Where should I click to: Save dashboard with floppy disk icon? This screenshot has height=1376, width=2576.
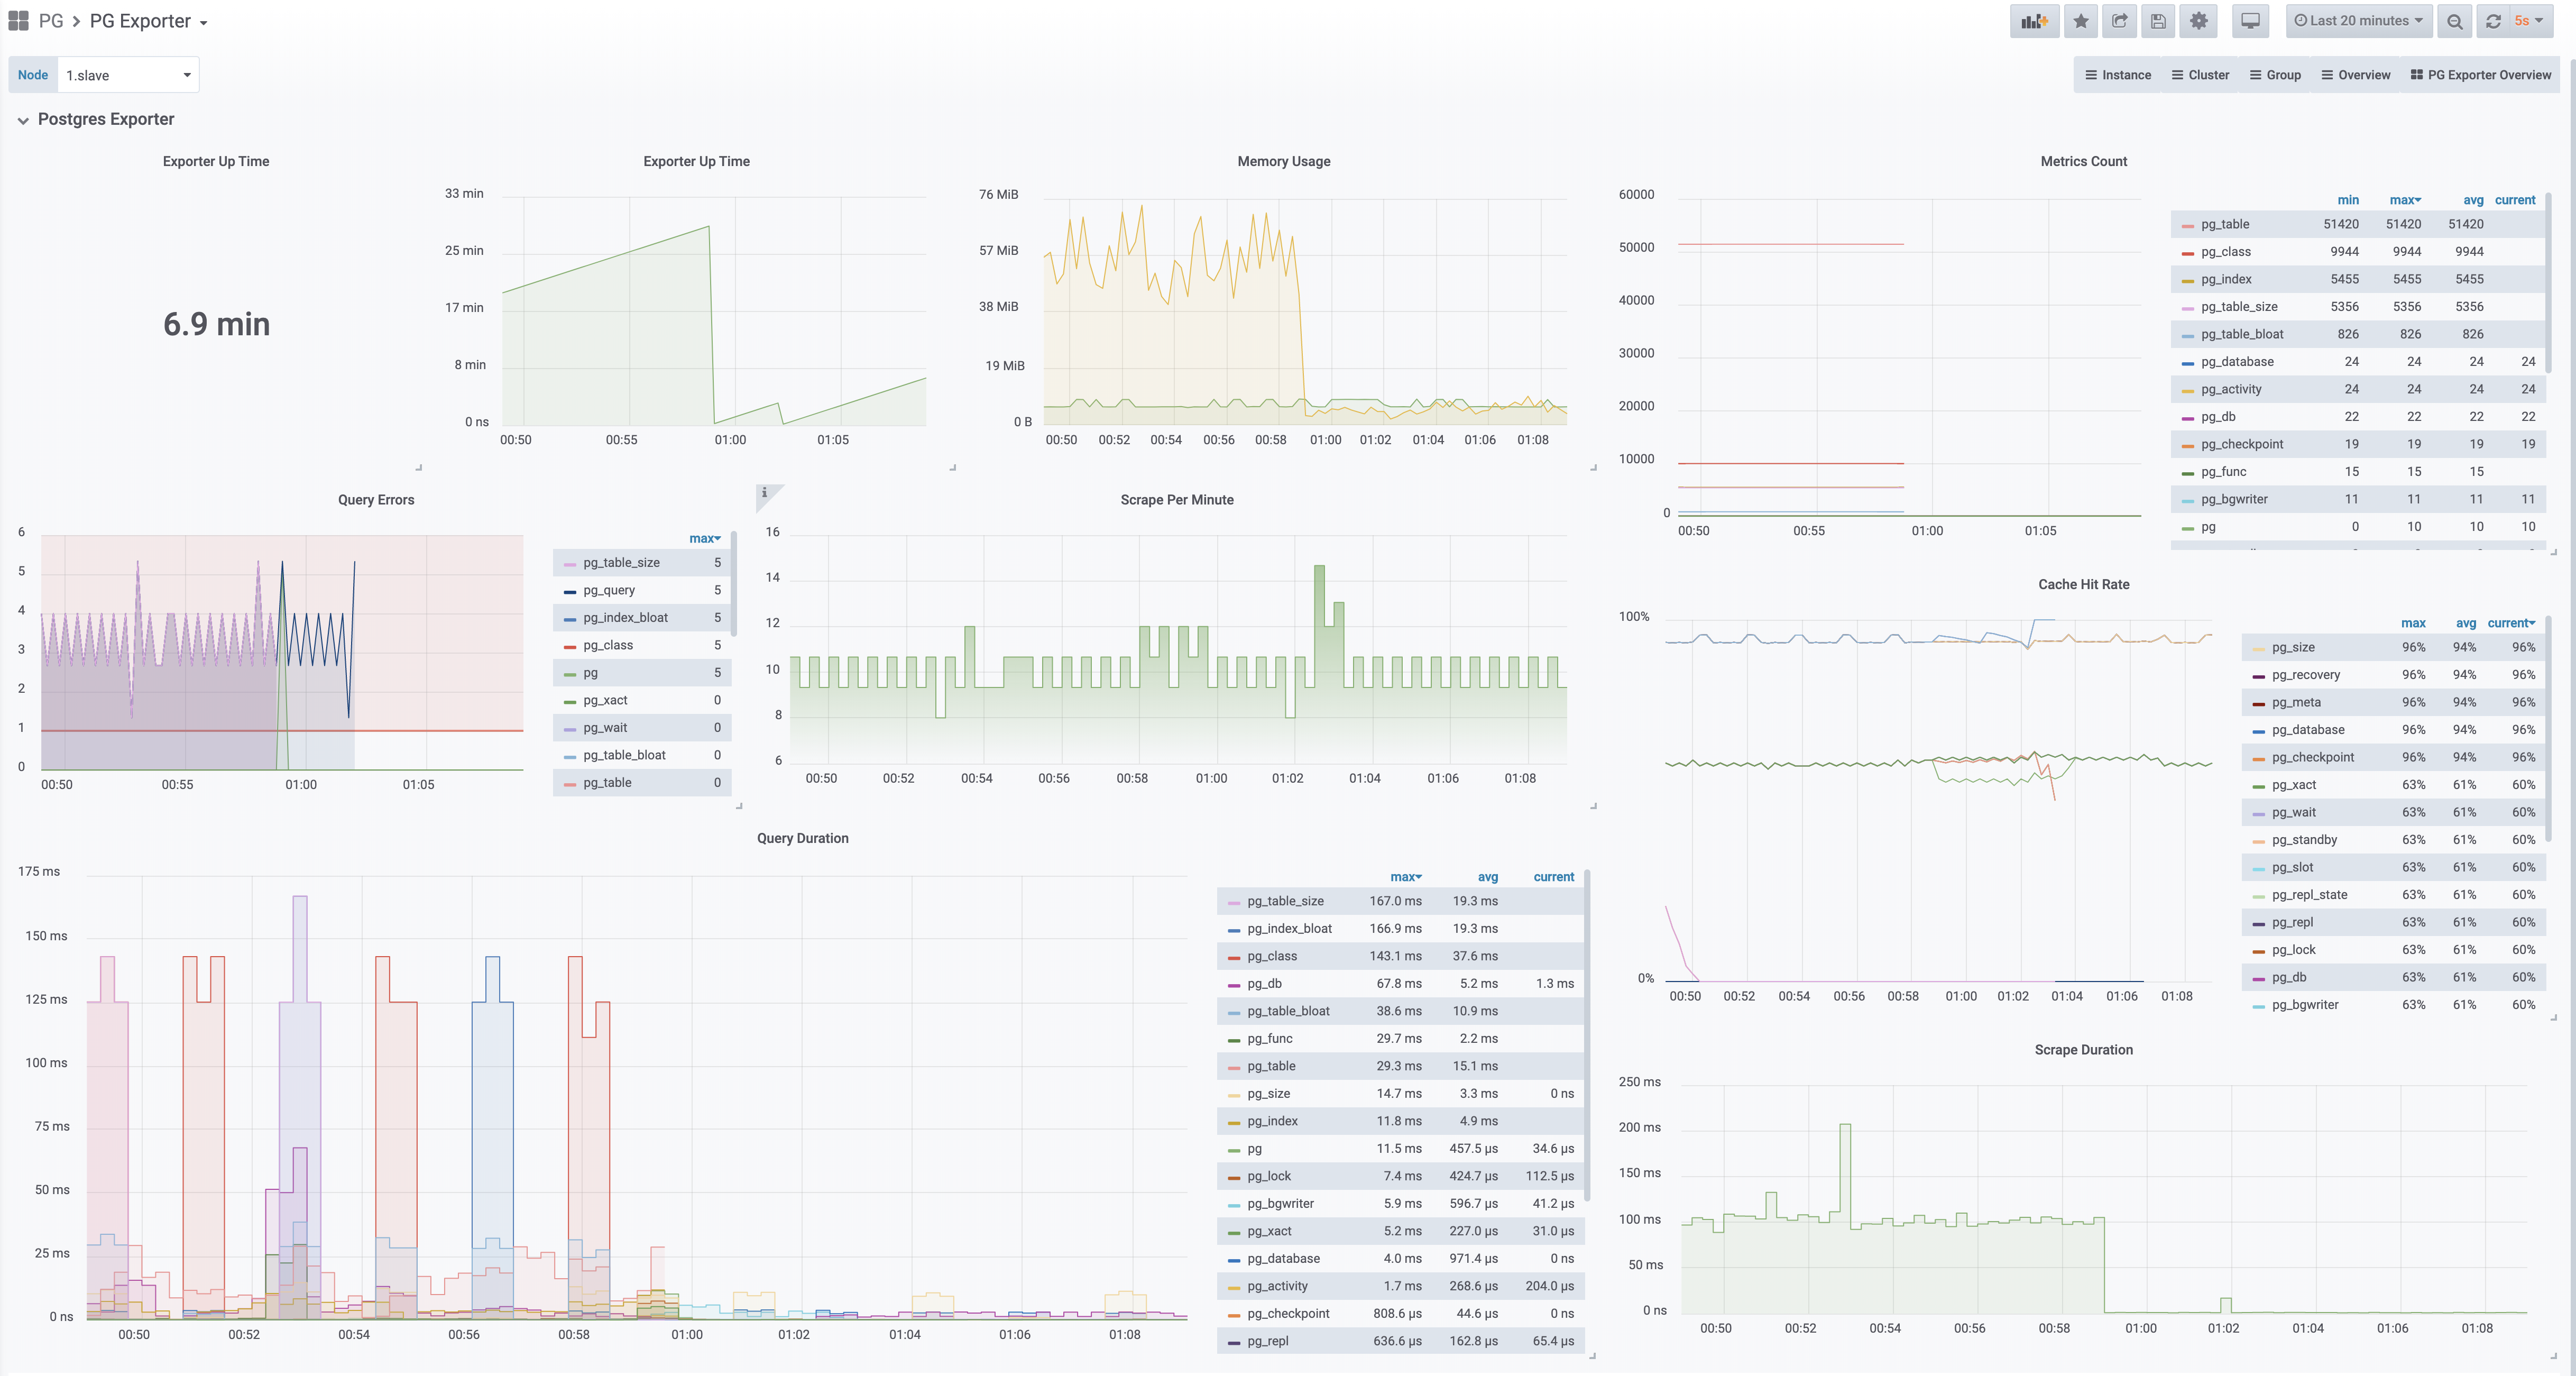[x=2158, y=21]
